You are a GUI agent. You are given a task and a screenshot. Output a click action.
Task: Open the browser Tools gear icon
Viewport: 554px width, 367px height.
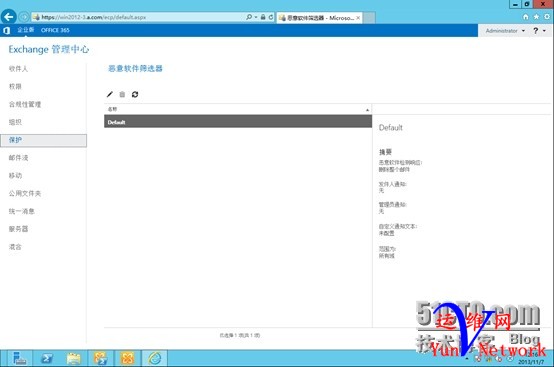coord(547,17)
